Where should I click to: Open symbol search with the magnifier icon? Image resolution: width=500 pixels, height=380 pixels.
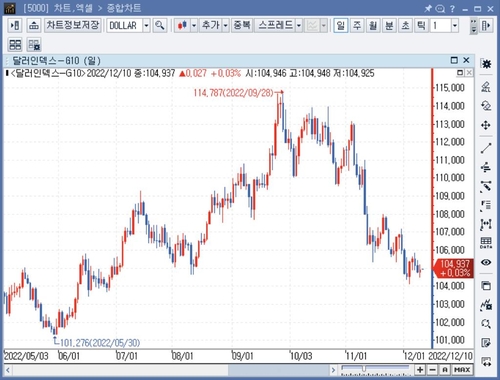tap(160, 26)
